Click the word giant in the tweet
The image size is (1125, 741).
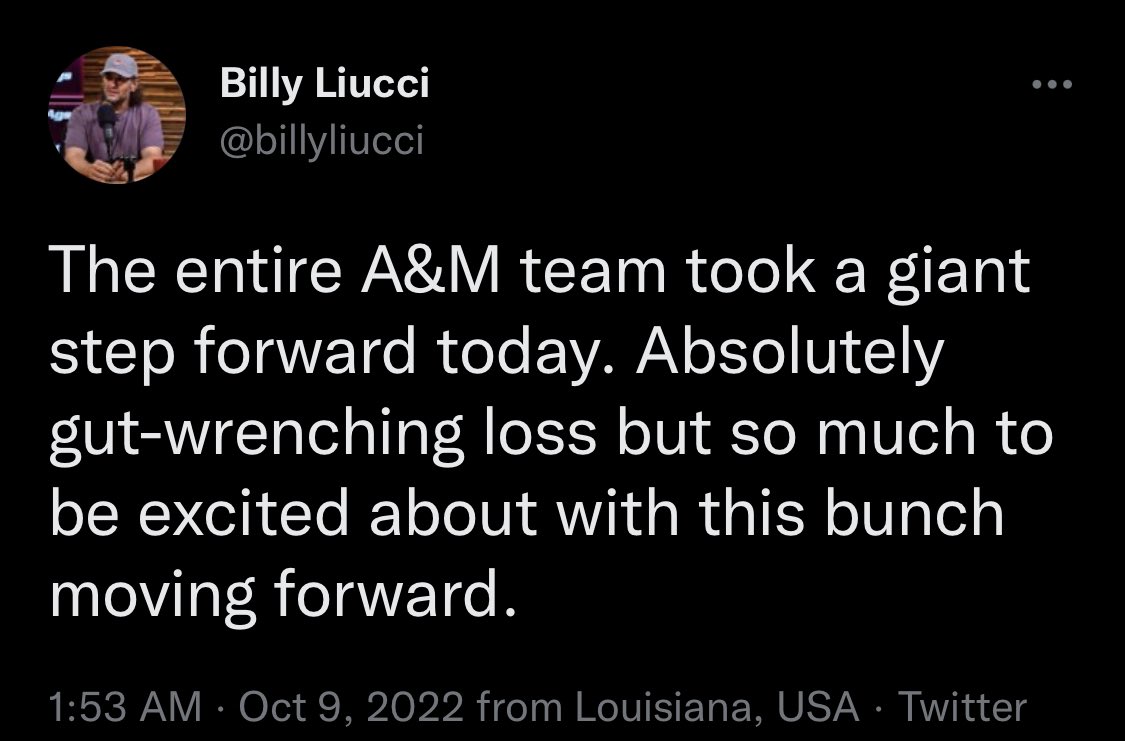coord(959,273)
